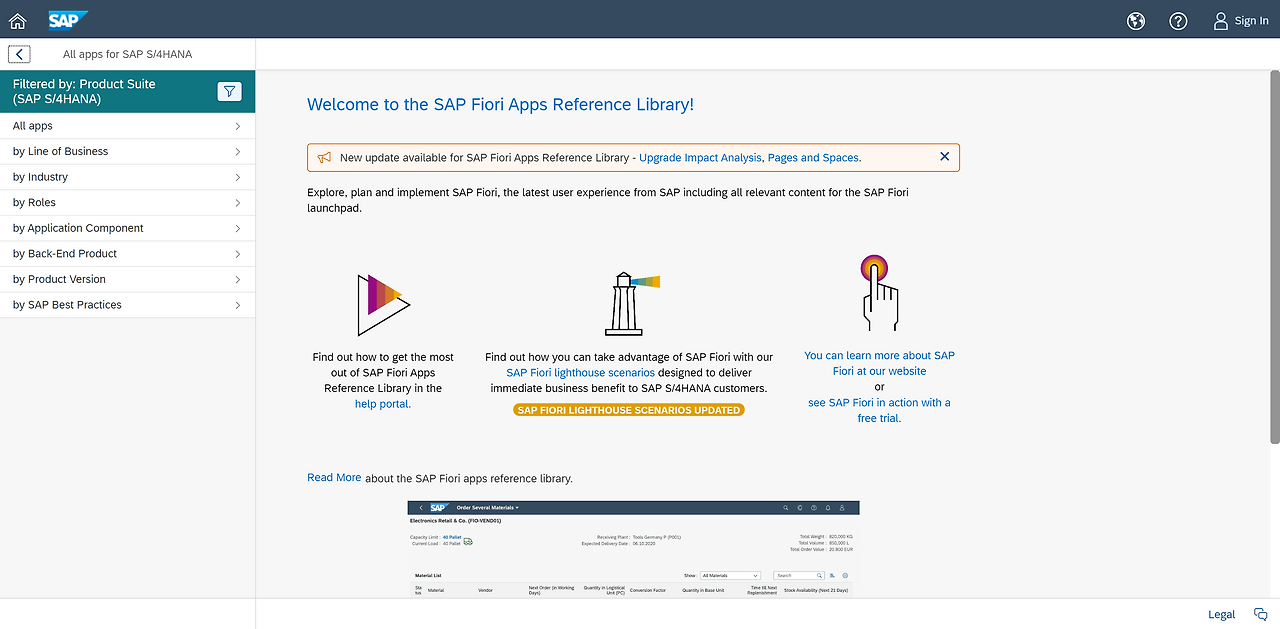Image resolution: width=1280 pixels, height=629 pixels.
Task: Open the SAP Fiori lighthouse scenarios link
Action: click(x=580, y=372)
